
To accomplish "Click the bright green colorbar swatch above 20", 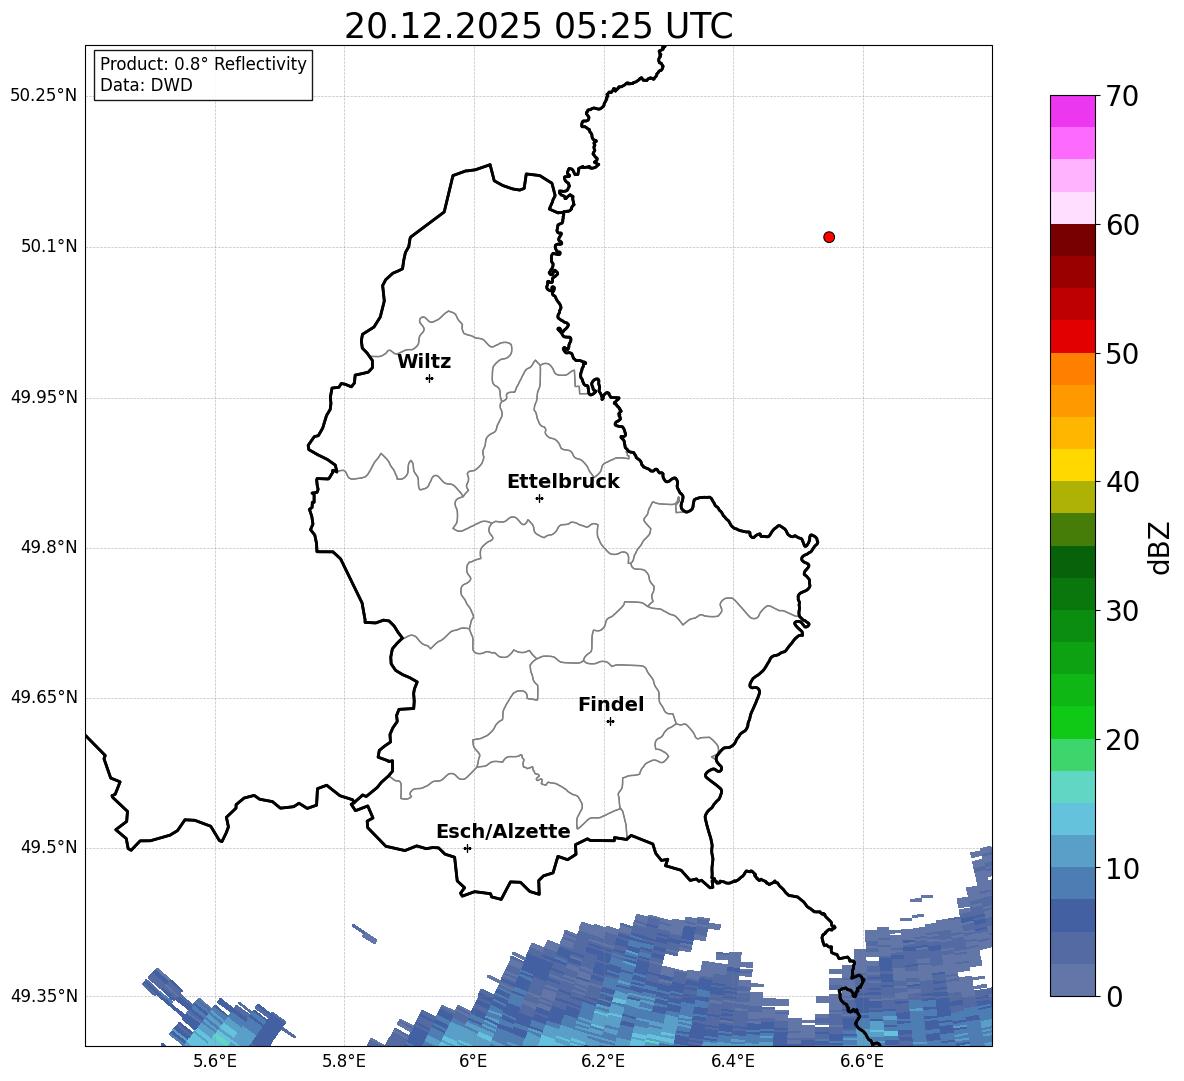I will (1072, 722).
